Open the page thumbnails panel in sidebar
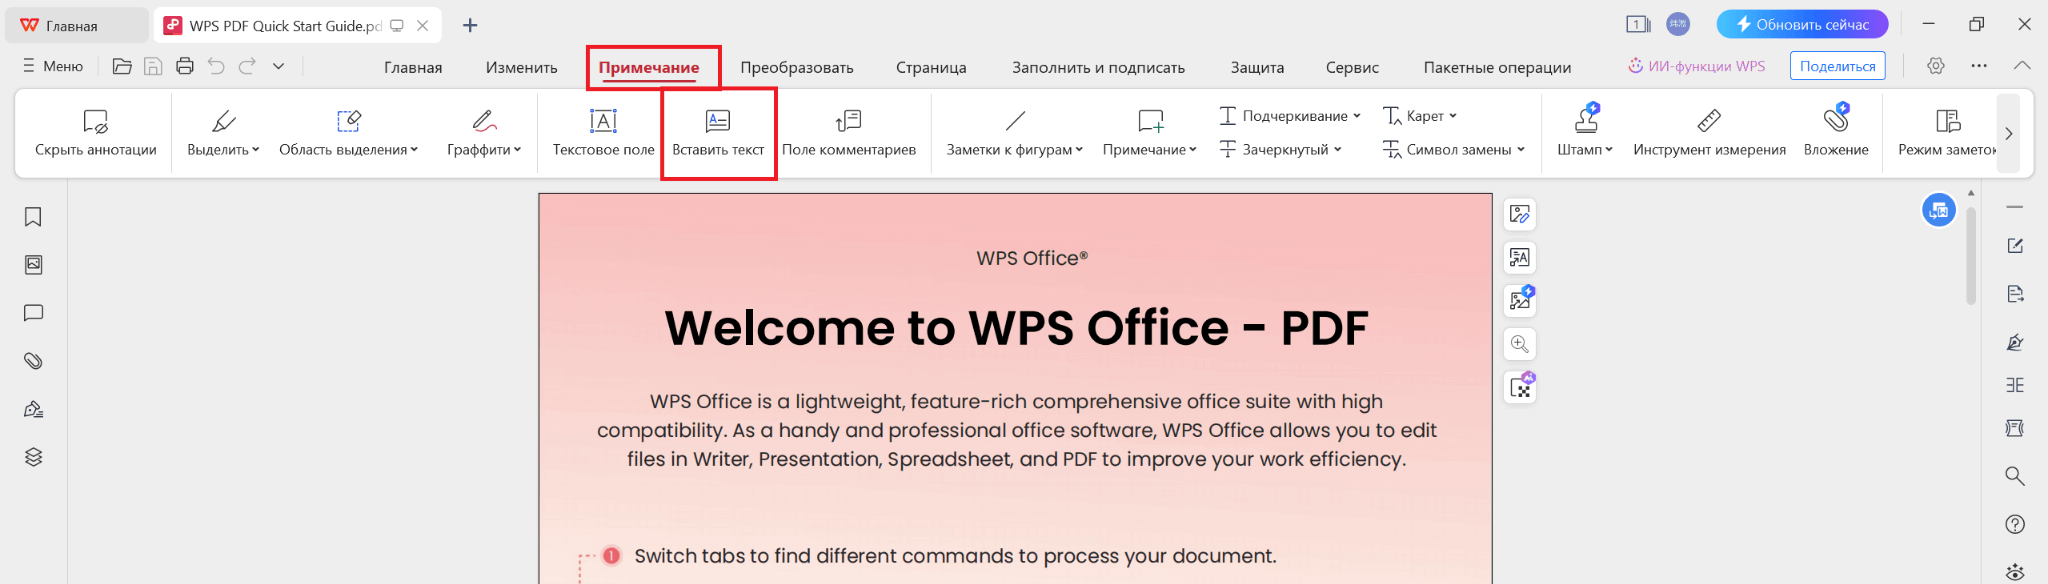This screenshot has height=584, width=2048. click(33, 265)
